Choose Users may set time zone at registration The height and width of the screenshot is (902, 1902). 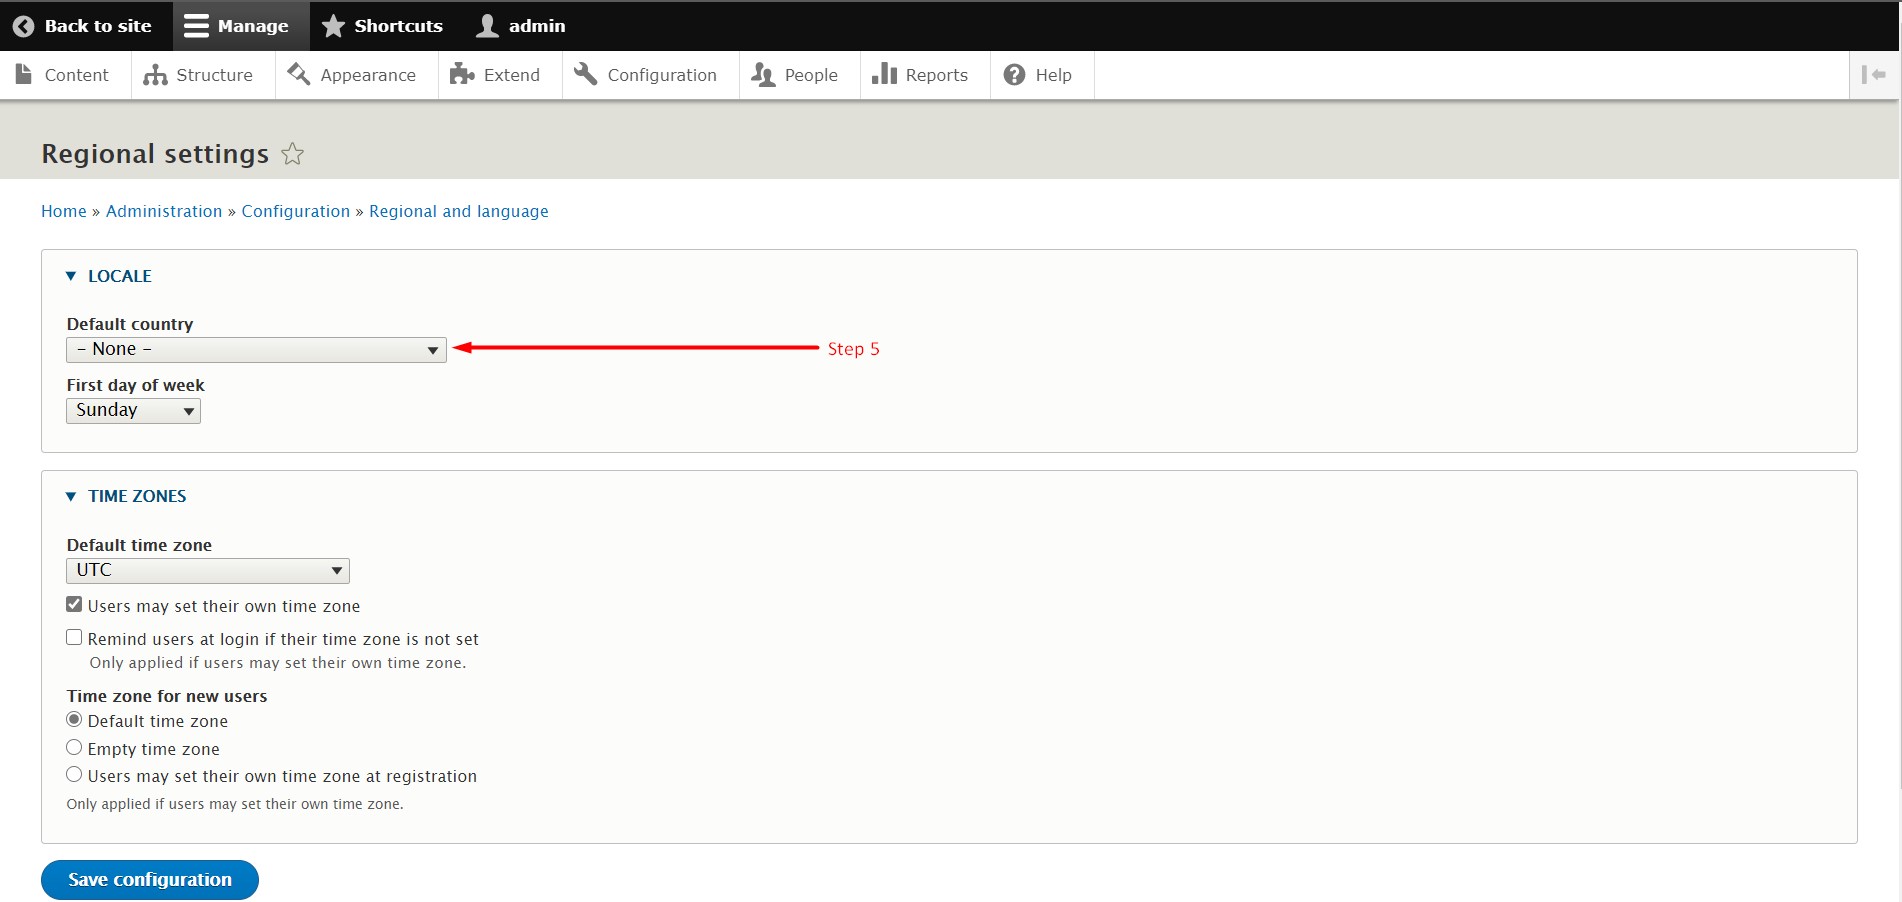pyautogui.click(x=74, y=774)
